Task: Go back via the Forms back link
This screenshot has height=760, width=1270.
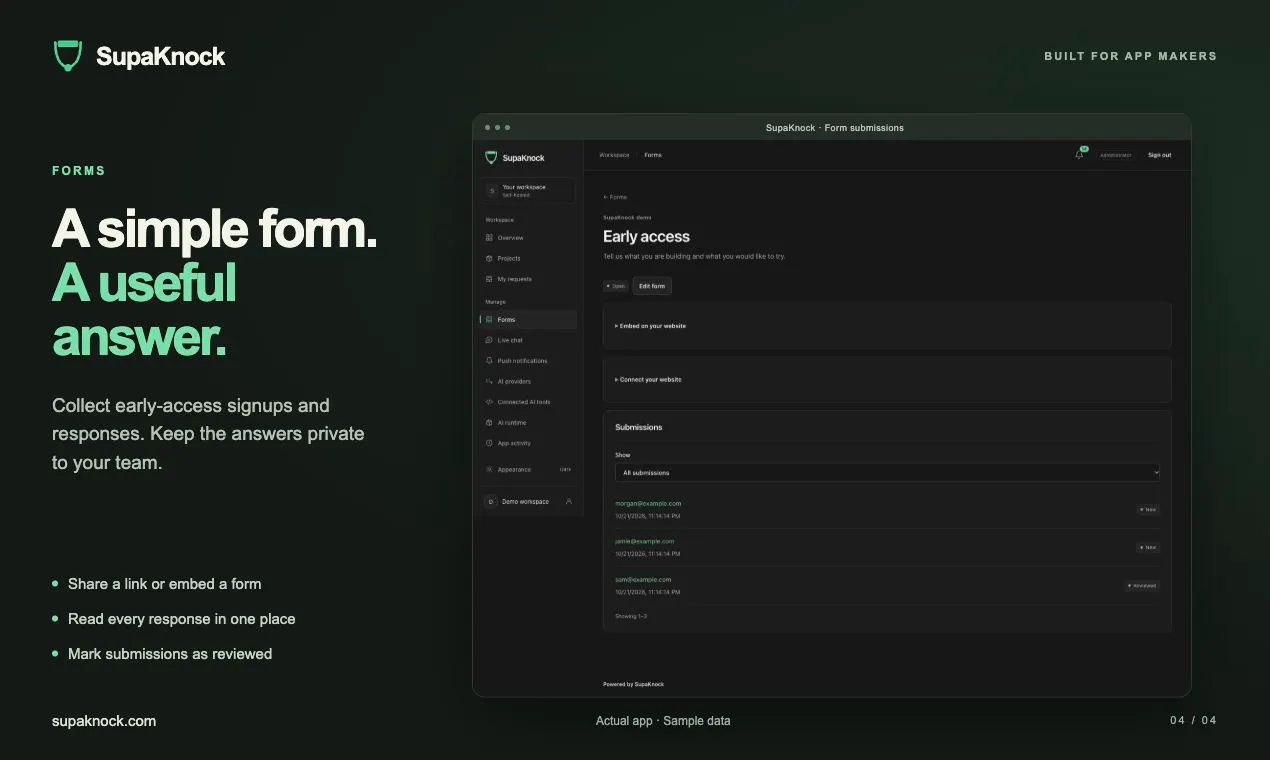Action: click(615, 197)
